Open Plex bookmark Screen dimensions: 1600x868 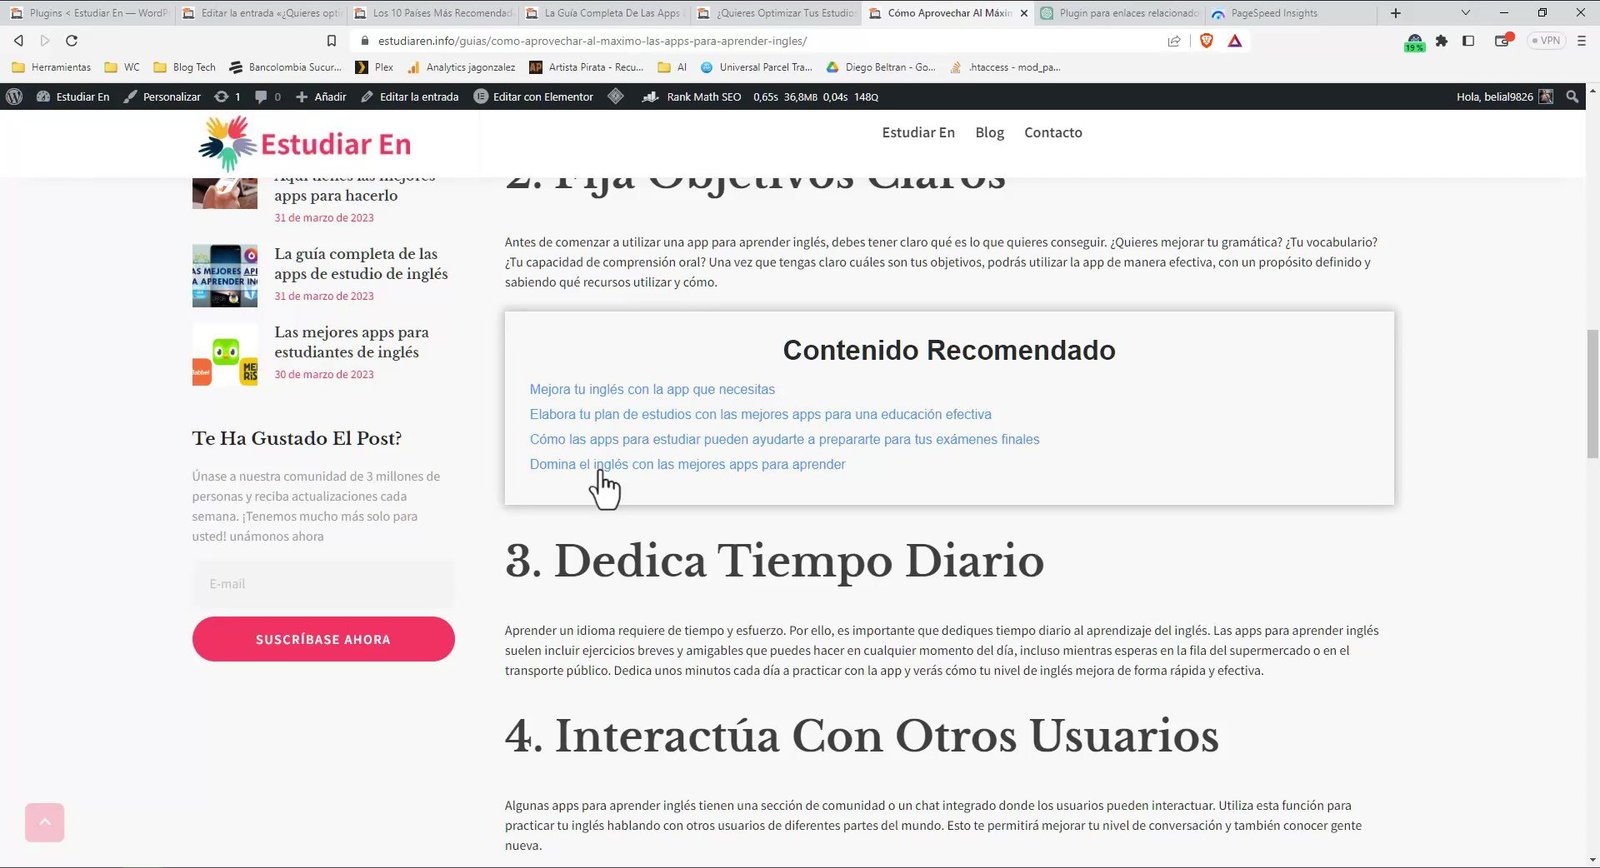[374, 68]
